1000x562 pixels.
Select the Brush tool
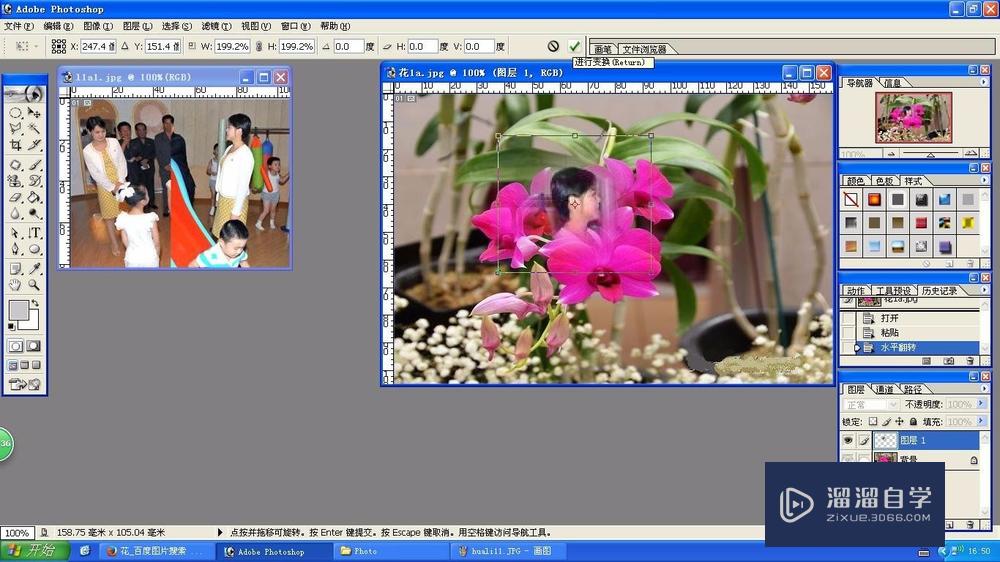(x=34, y=165)
